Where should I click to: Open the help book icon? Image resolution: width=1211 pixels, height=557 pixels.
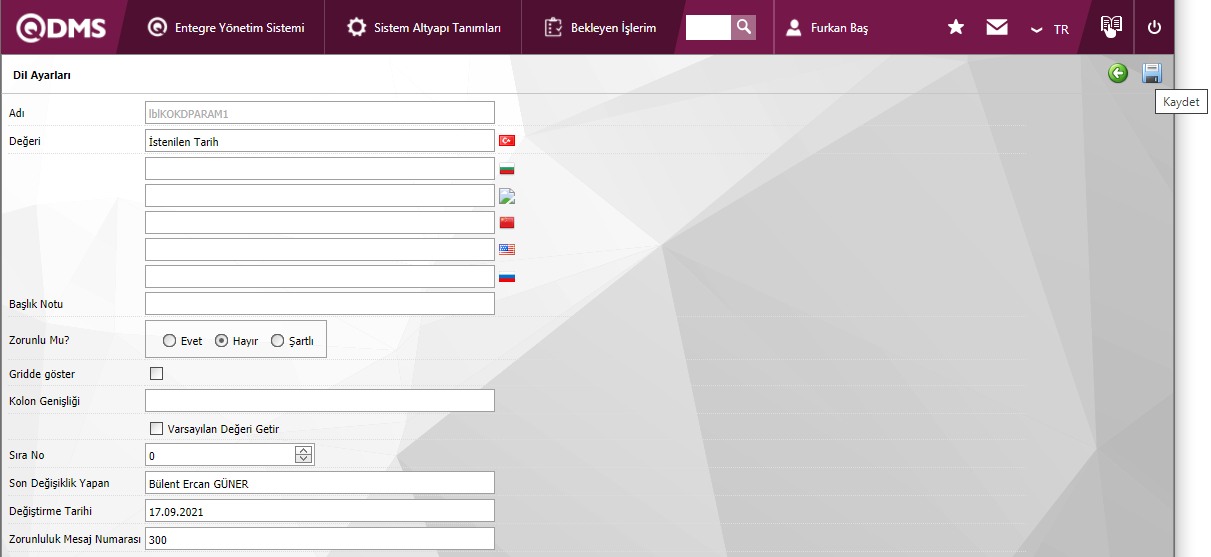coord(1111,27)
